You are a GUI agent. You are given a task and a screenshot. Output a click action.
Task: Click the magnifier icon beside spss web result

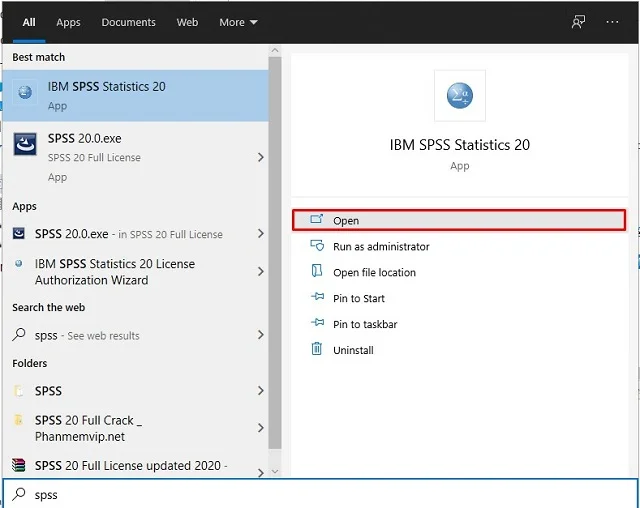click(x=19, y=335)
